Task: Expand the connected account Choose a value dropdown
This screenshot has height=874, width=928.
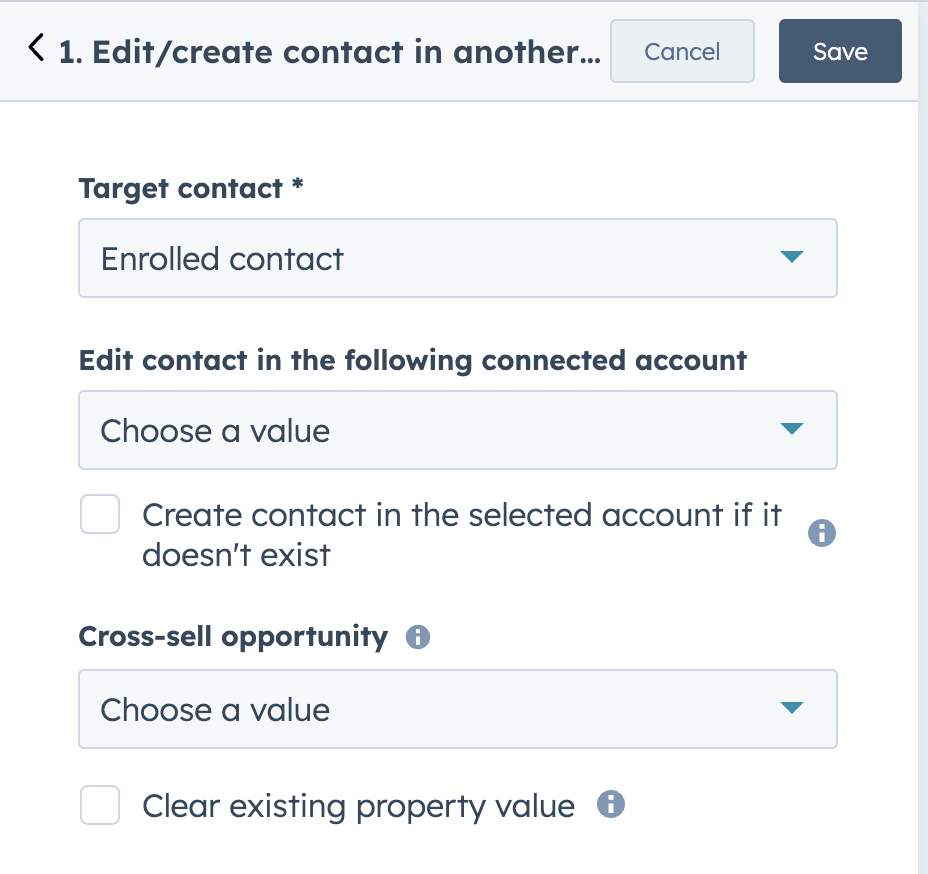Action: pyautogui.click(x=458, y=430)
